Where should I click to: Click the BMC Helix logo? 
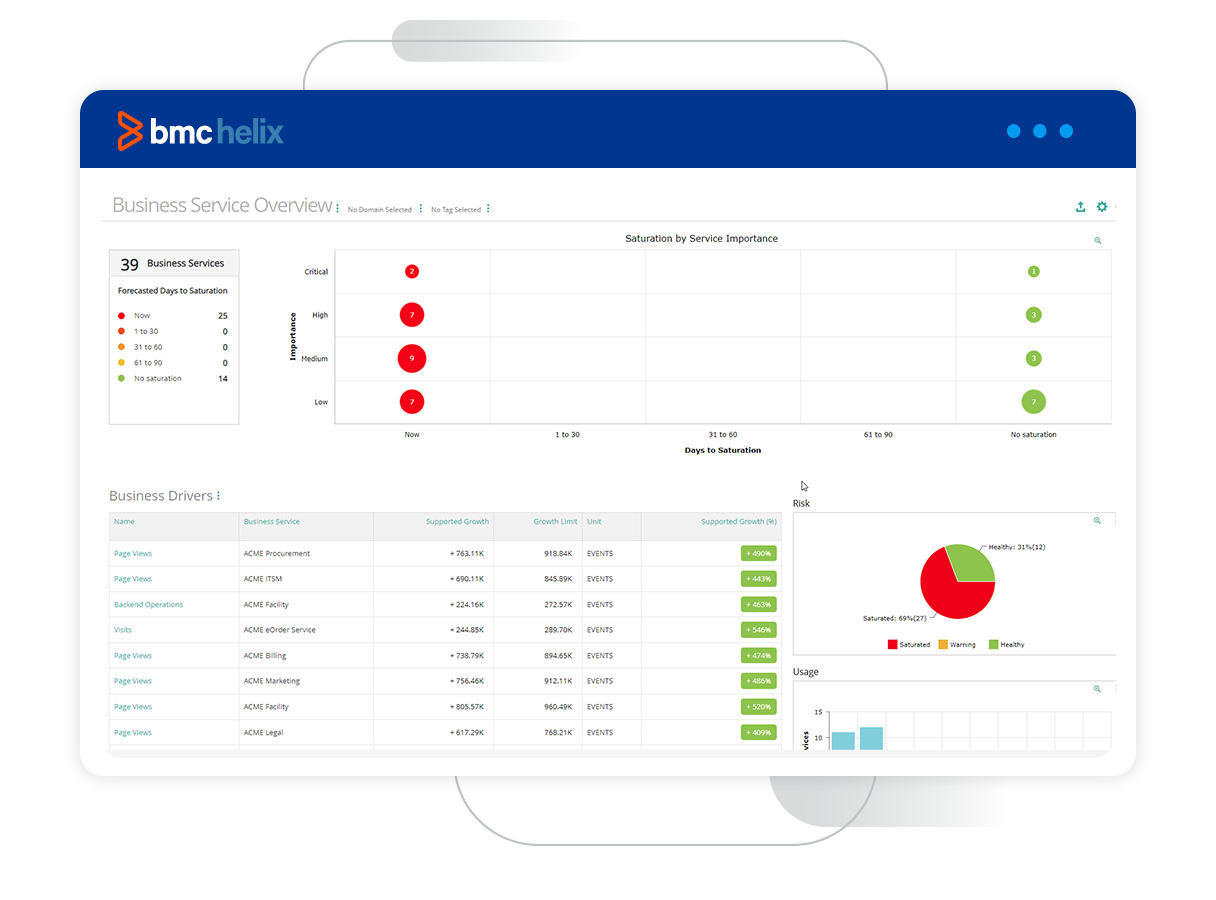200,131
